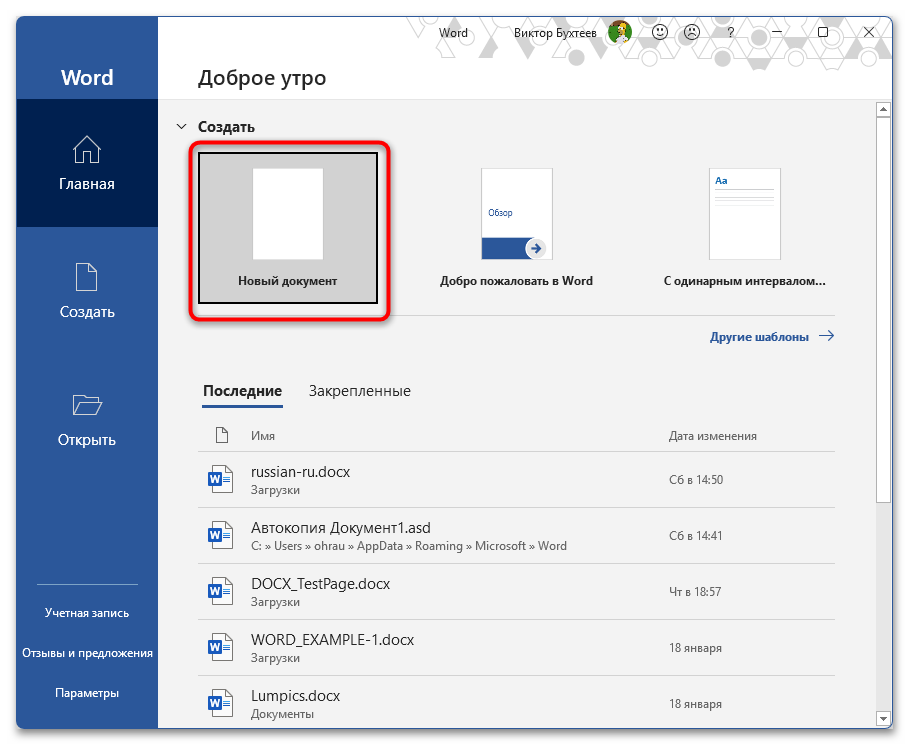This screenshot has height=745, width=909.
Task: Click the vertical scrollbar down arrow
Action: click(884, 720)
